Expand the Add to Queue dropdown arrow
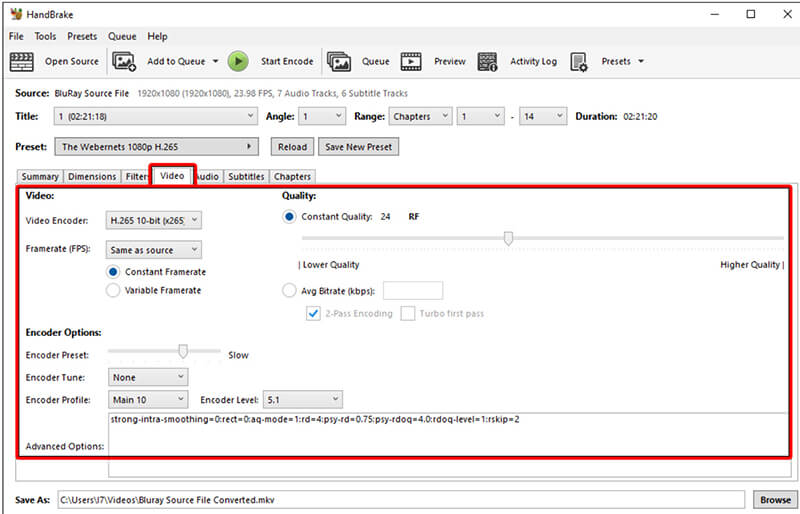 coord(215,61)
